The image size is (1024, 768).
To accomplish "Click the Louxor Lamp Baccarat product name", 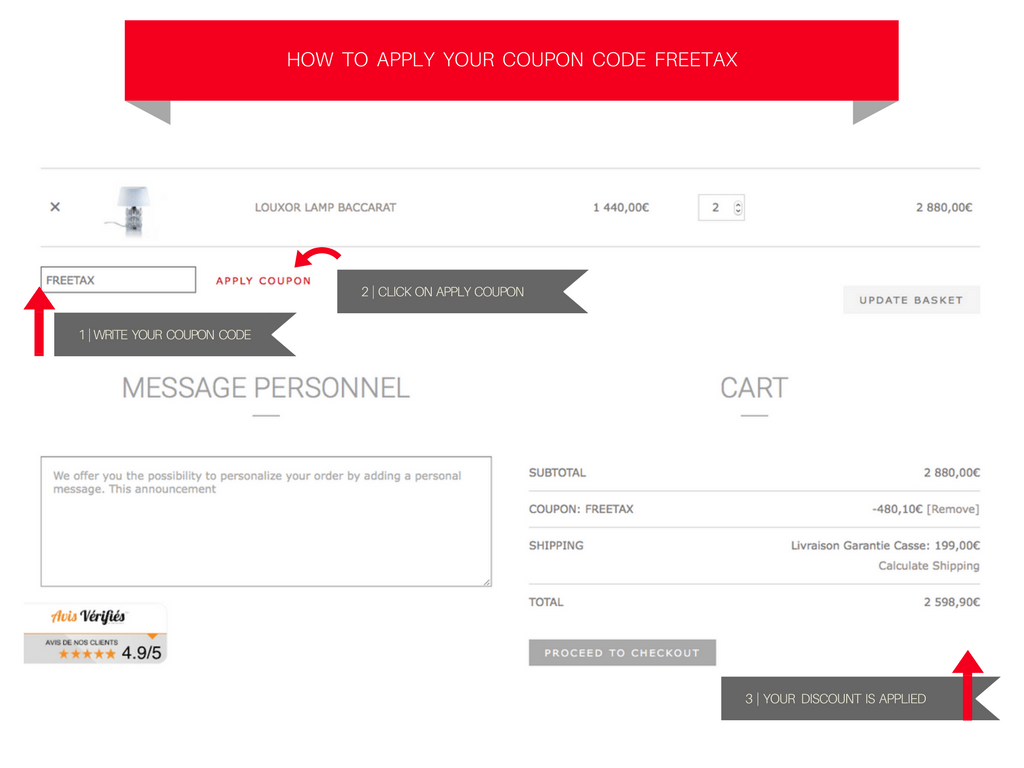I will [325, 208].
